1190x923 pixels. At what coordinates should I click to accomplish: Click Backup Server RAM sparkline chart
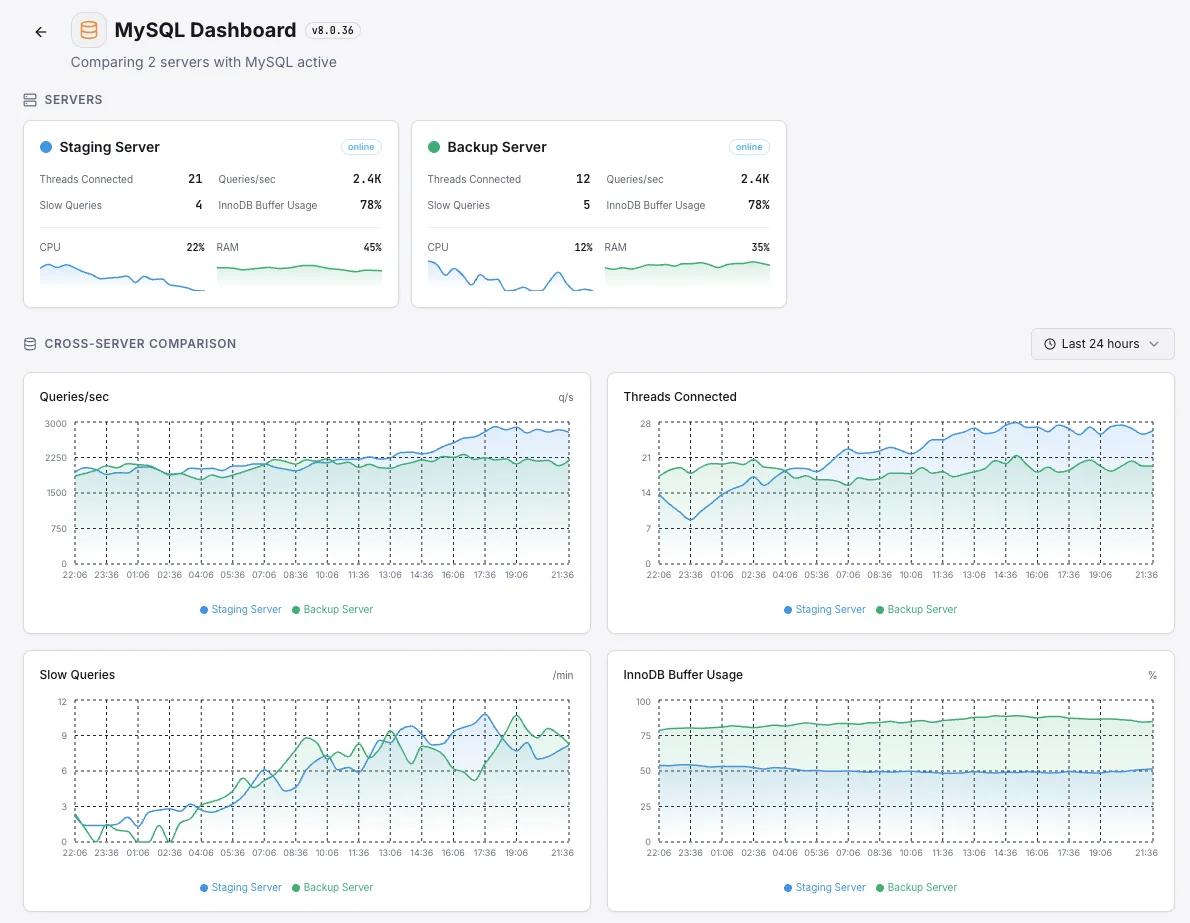[687, 276]
